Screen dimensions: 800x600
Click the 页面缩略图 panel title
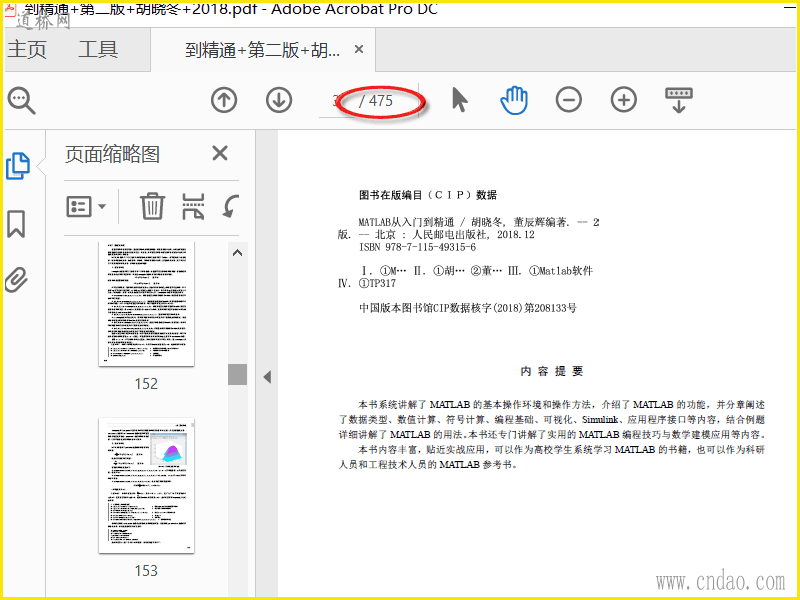(x=112, y=154)
